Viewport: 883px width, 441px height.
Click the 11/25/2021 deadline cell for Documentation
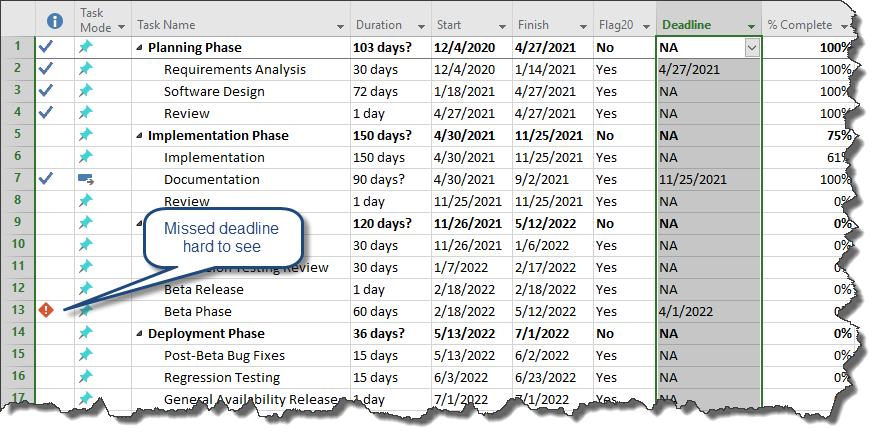[x=709, y=179]
